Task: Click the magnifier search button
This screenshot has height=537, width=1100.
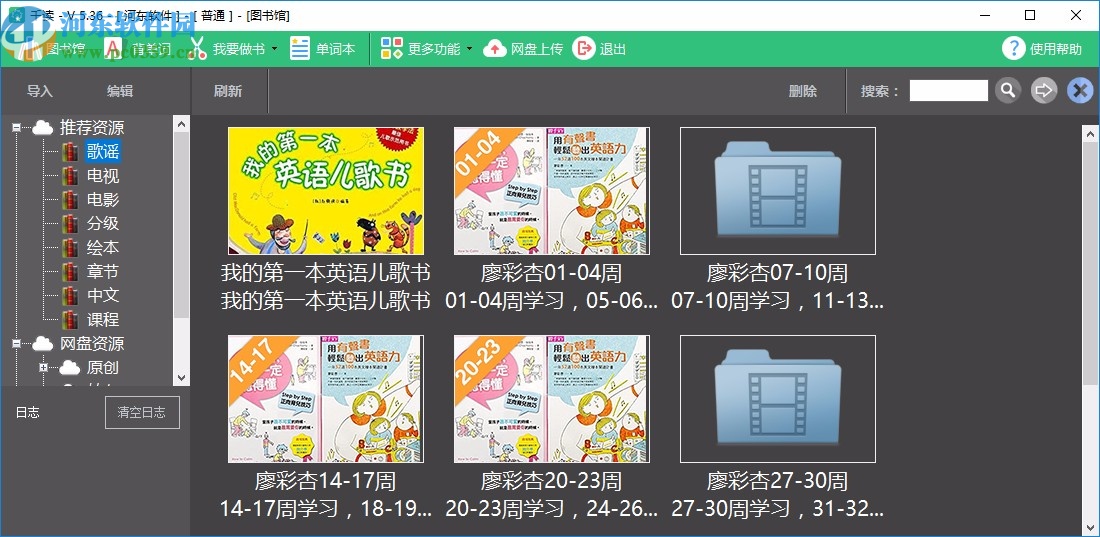Action: pyautogui.click(x=1008, y=91)
